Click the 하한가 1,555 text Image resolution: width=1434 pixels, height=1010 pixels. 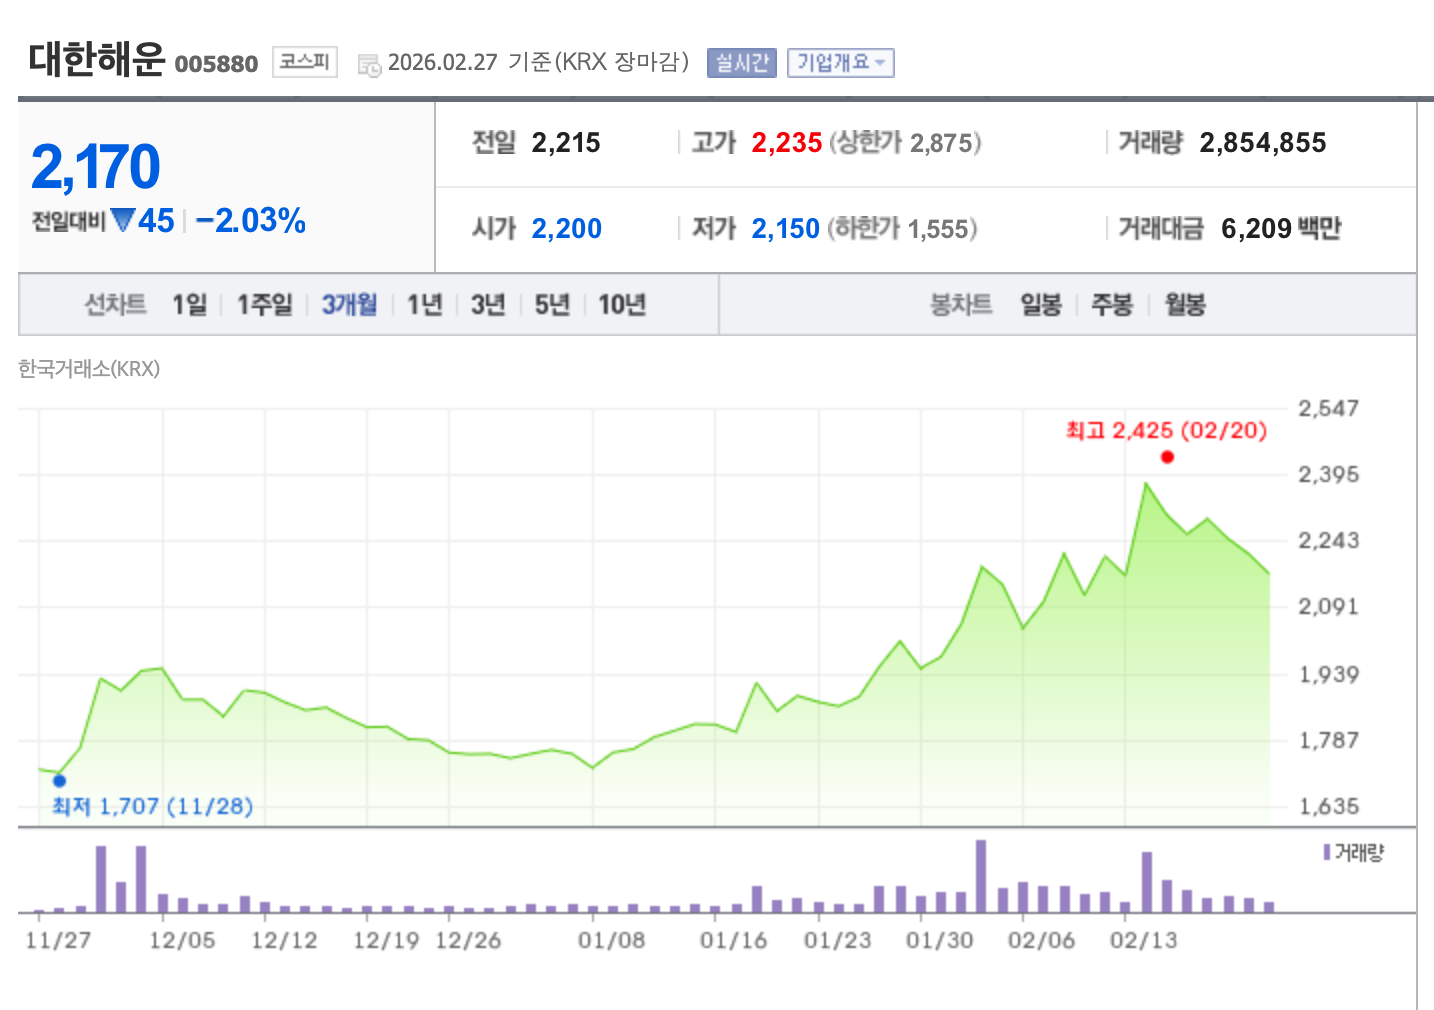(902, 229)
